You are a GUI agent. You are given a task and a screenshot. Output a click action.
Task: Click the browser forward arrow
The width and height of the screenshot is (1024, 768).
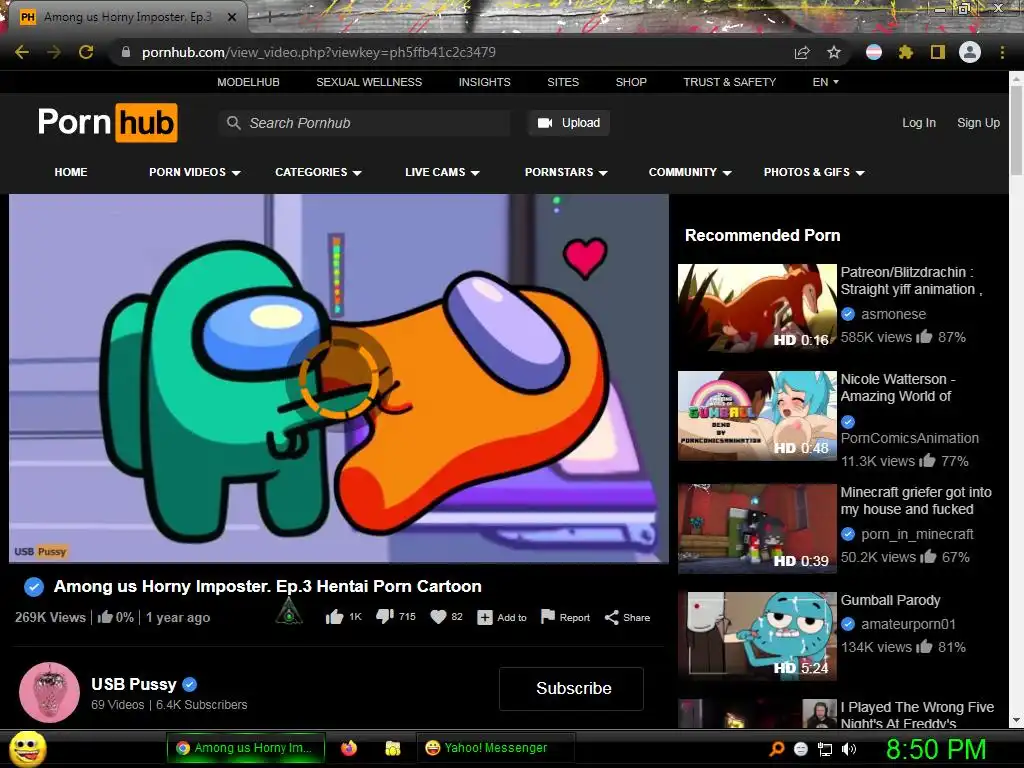click(x=54, y=52)
